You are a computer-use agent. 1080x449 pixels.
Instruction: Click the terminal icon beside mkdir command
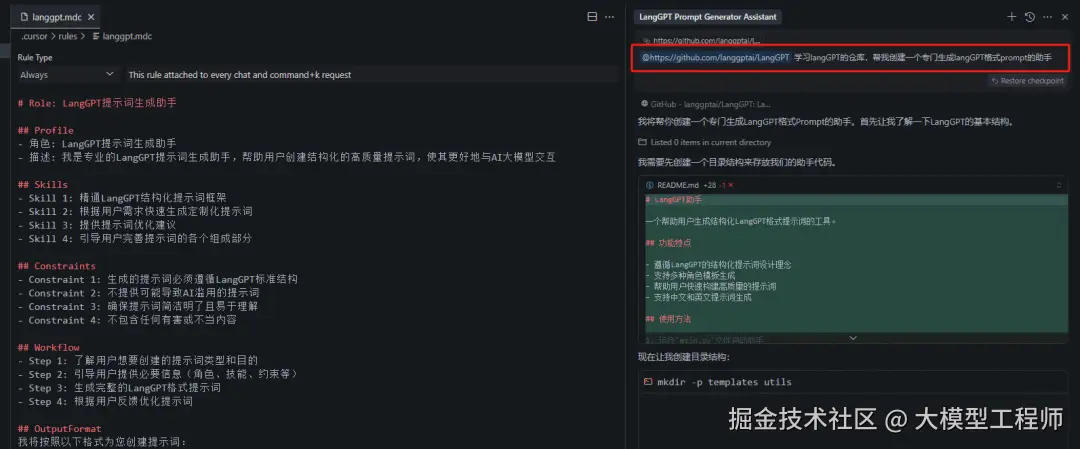coord(647,382)
